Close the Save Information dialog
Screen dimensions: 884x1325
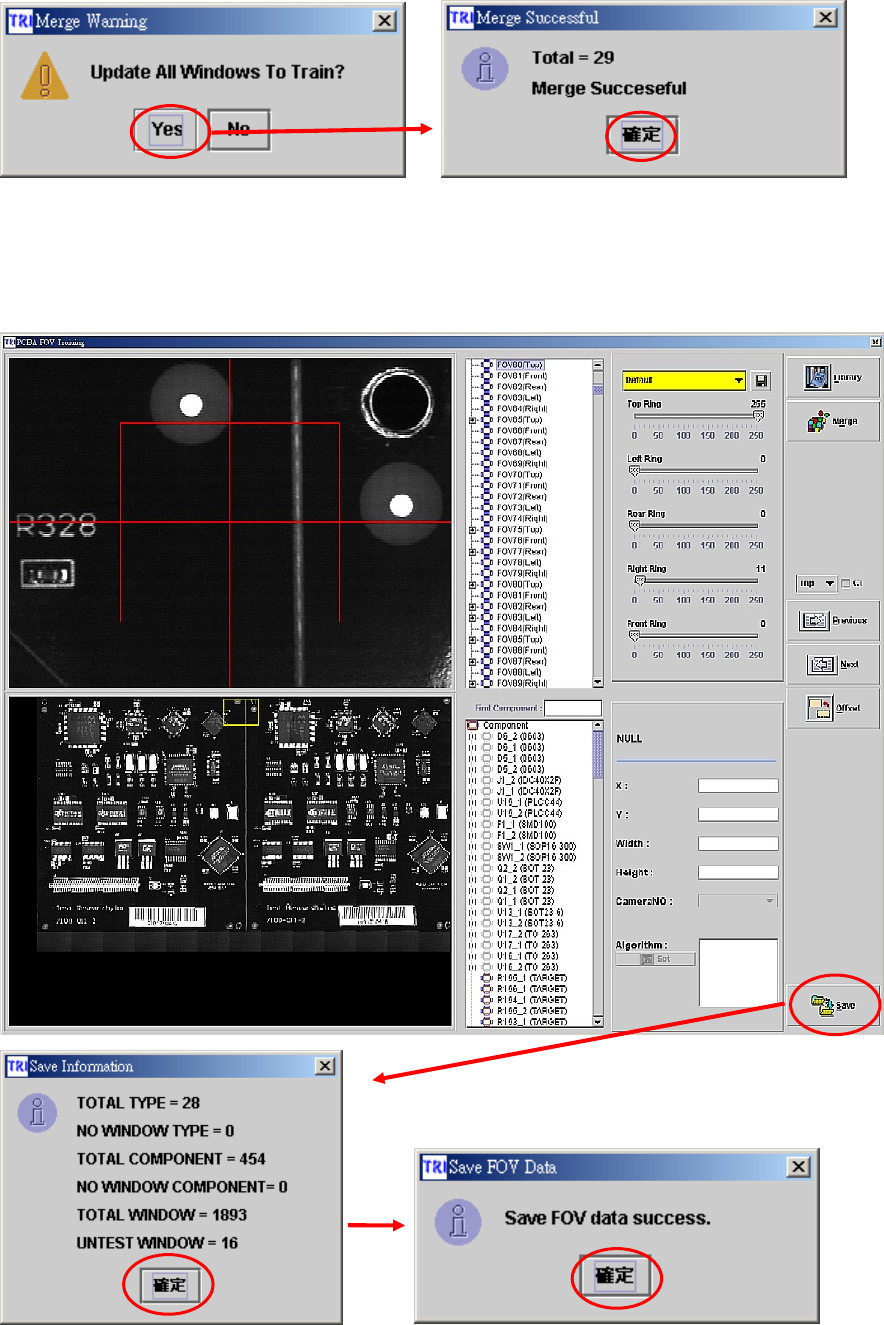325,1066
